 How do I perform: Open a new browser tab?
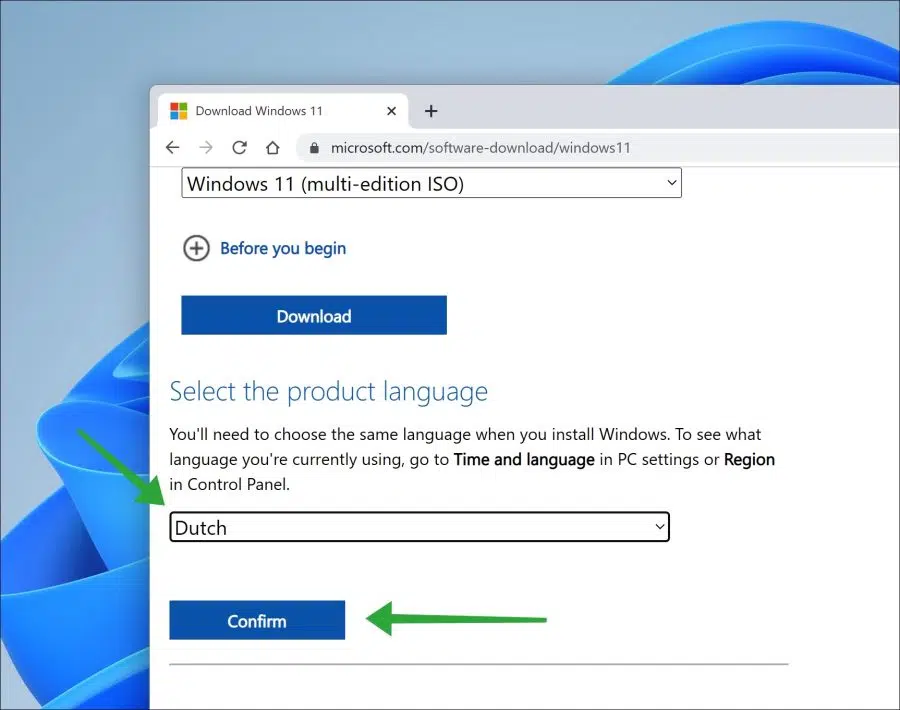[x=431, y=111]
